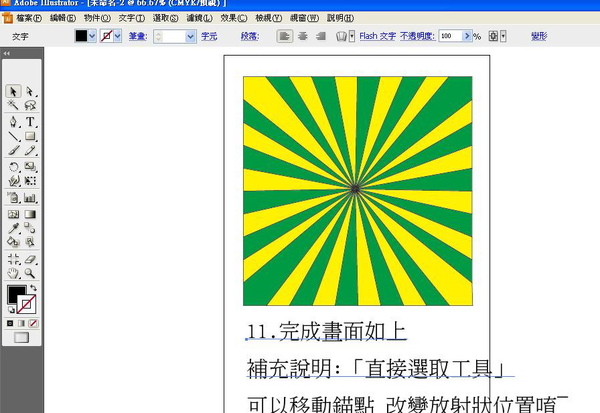Open the 濾鏡(L) menu
The image size is (600, 413).
[199, 18]
